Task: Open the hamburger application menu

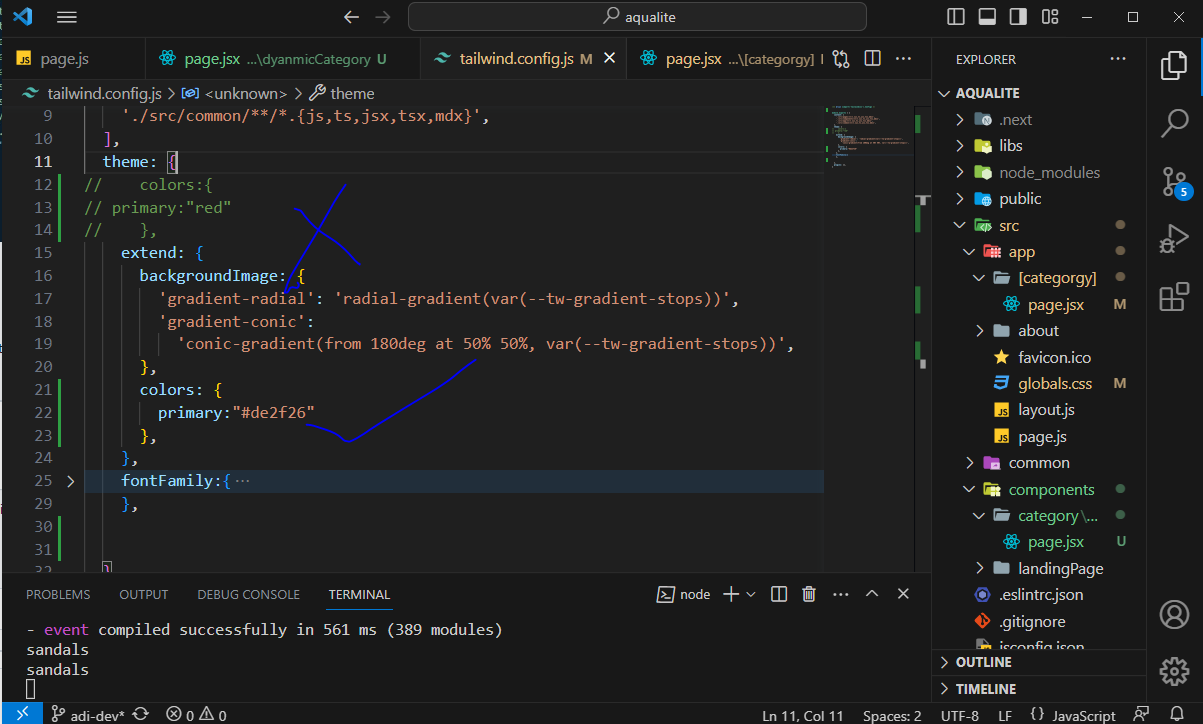Action: click(x=67, y=17)
